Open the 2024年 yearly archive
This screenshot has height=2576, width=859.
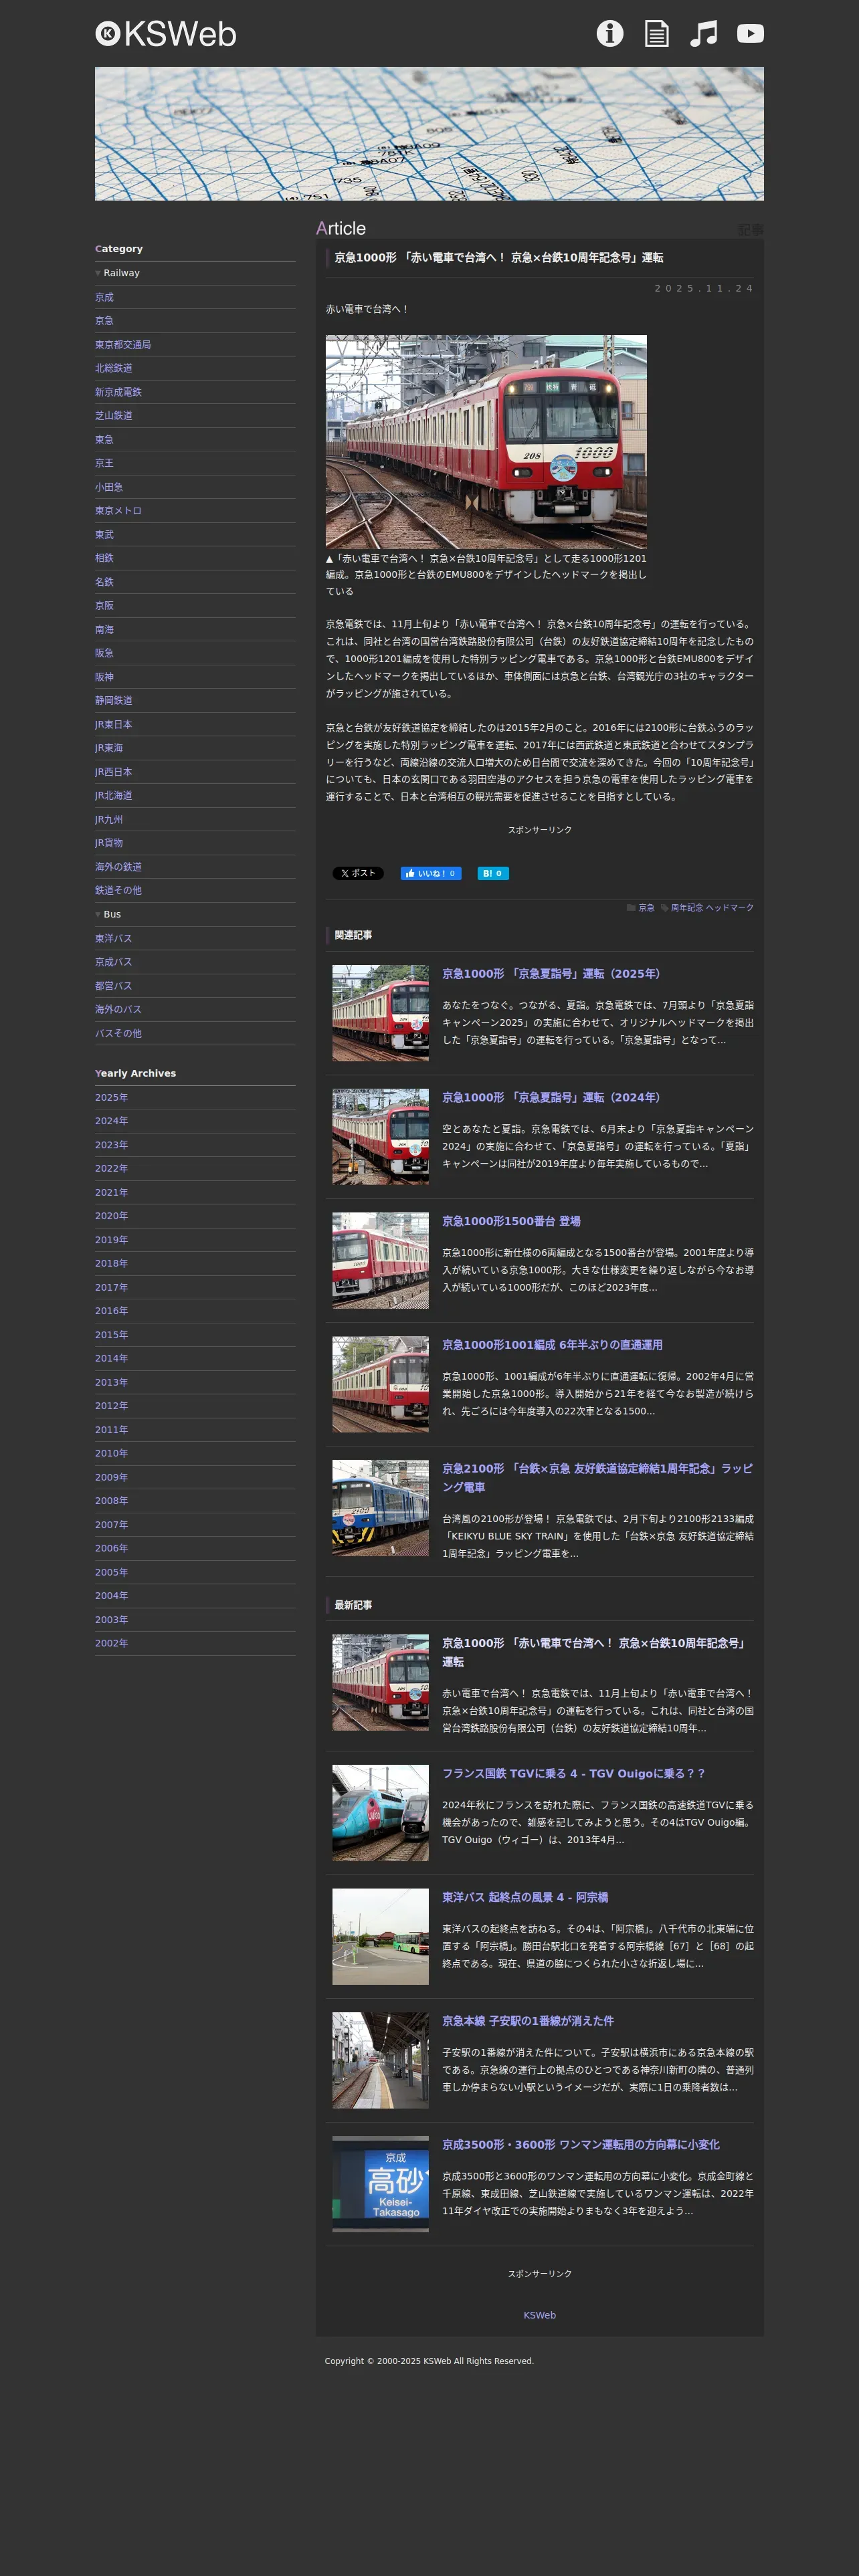111,1121
